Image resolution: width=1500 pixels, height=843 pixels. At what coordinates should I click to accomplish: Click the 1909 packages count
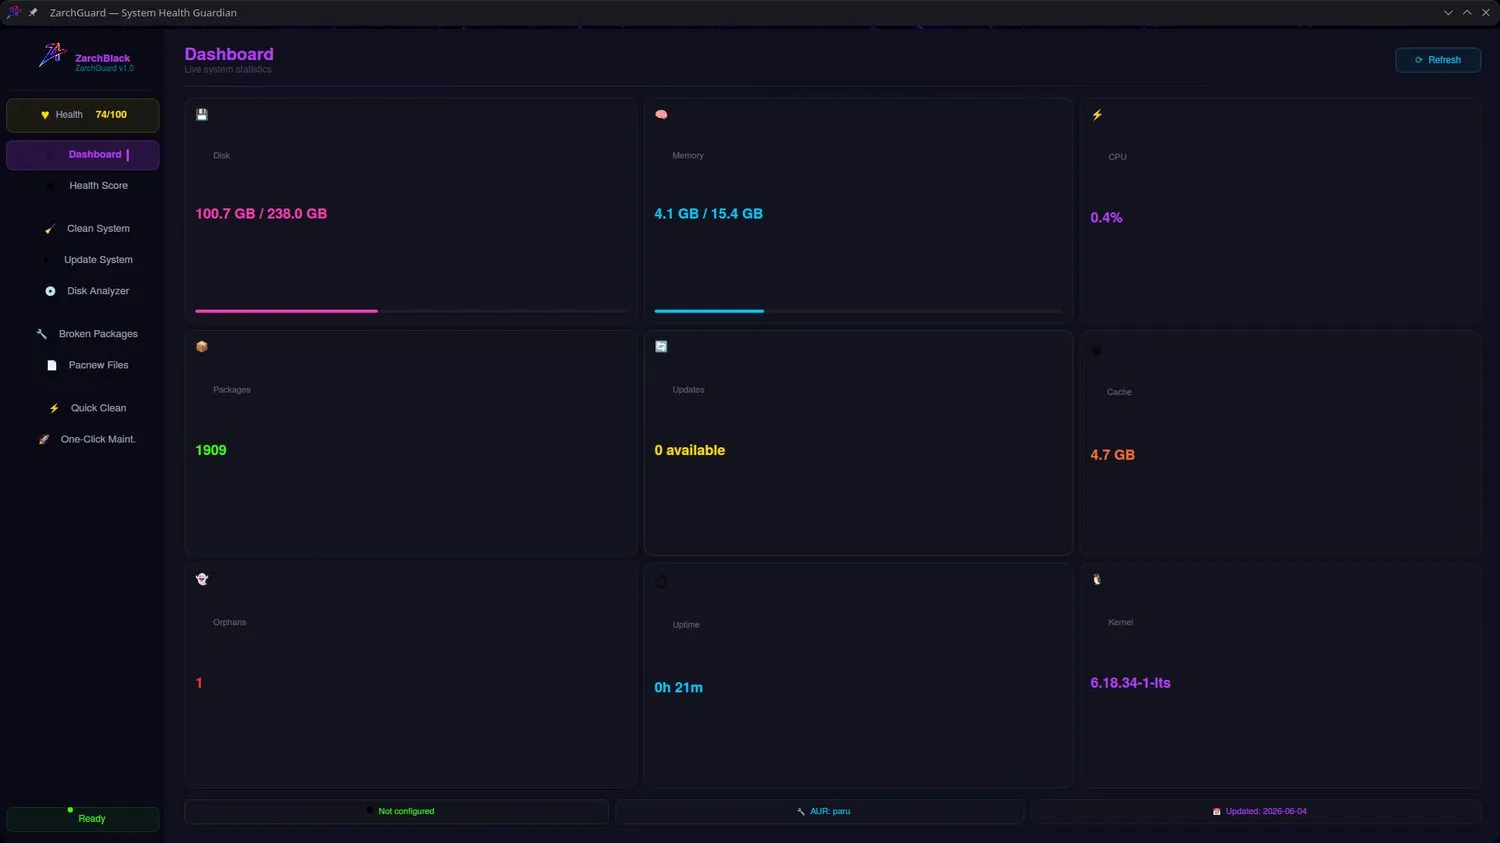tap(211, 451)
